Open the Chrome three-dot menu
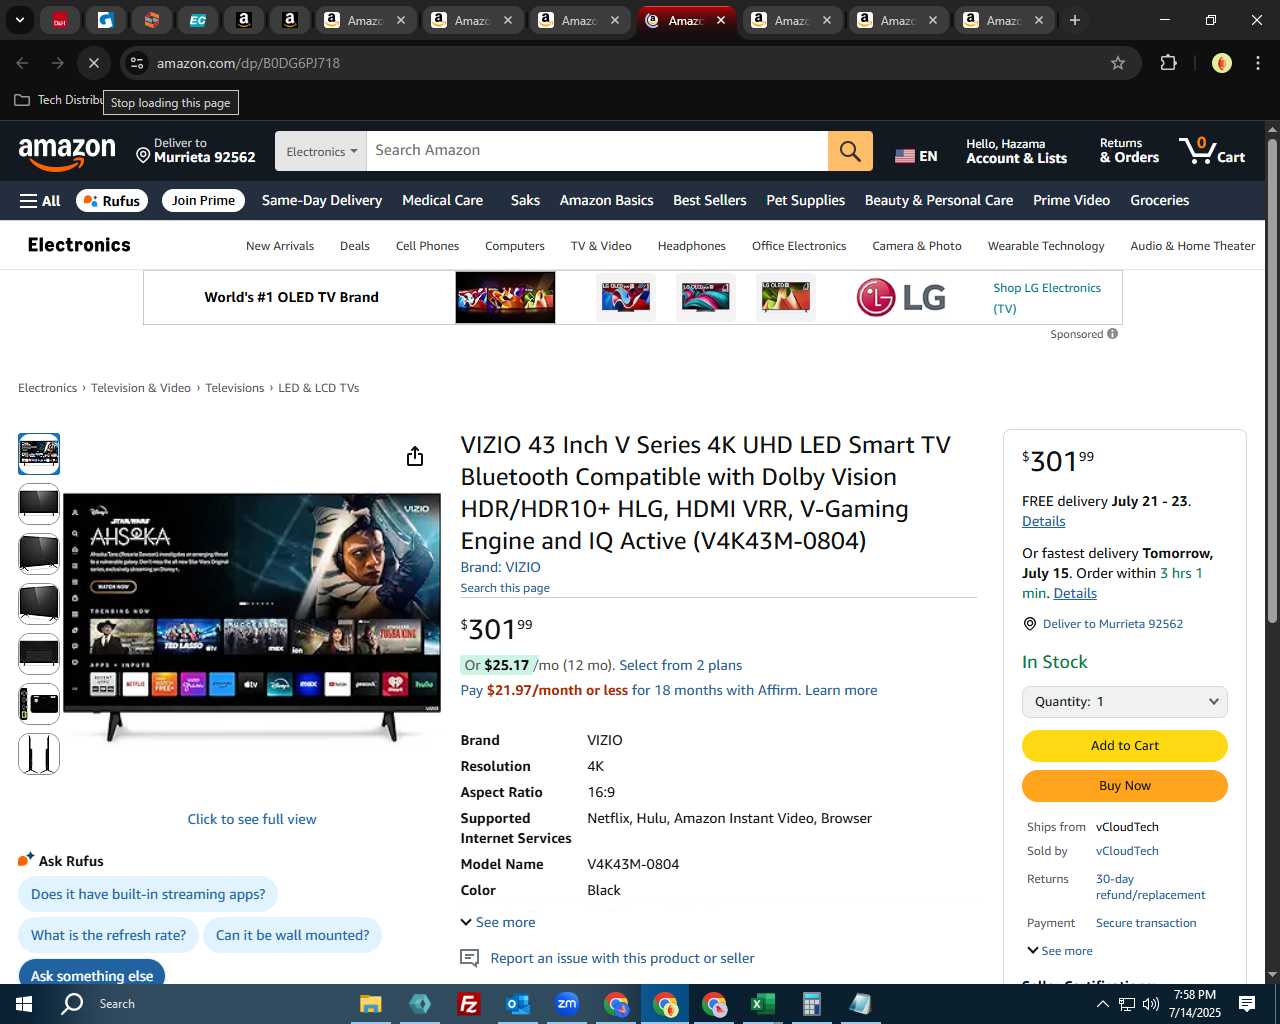This screenshot has width=1280, height=1024. (x=1258, y=63)
